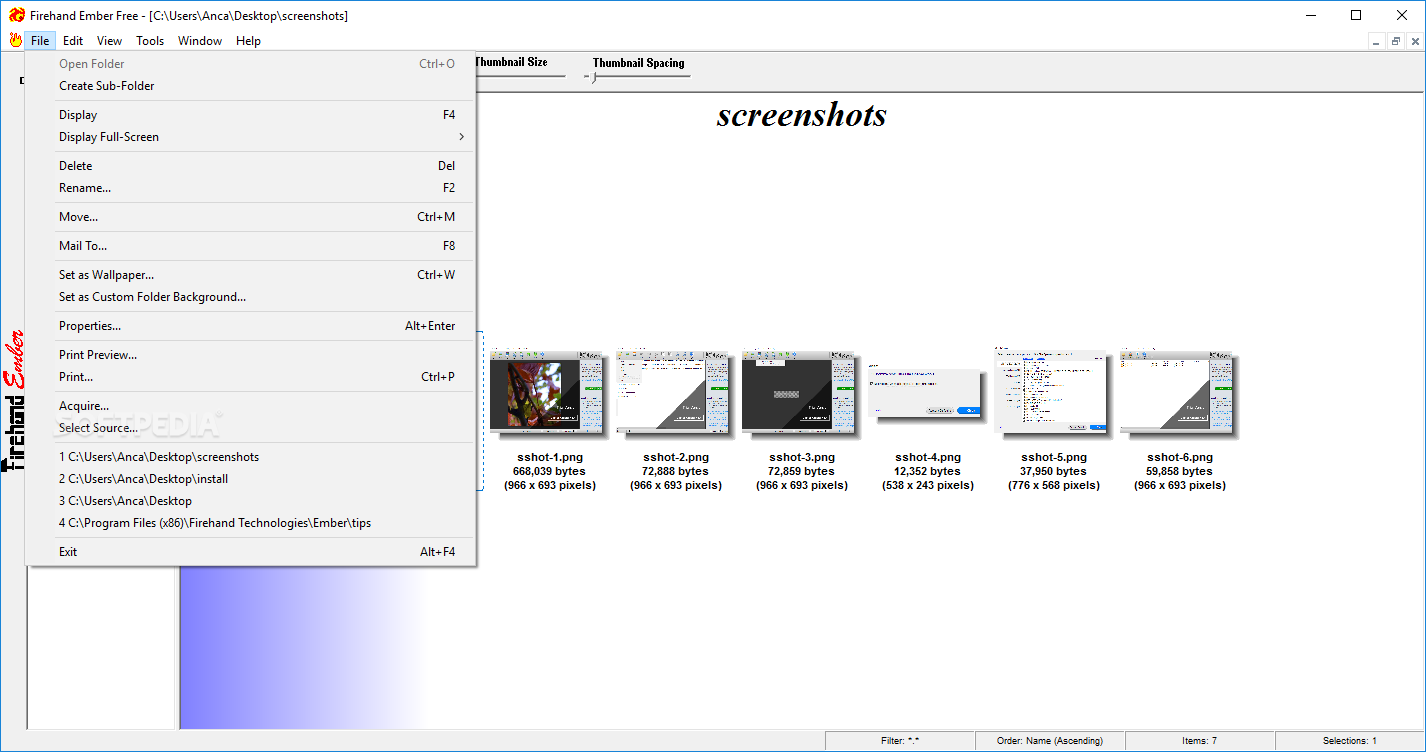
Task: Click the Items: 7 status entry
Action: point(1200,741)
